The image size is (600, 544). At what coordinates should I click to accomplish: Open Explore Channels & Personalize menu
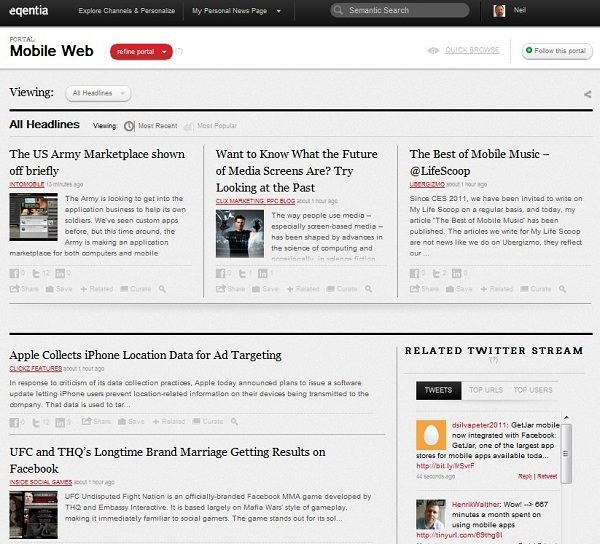point(127,11)
